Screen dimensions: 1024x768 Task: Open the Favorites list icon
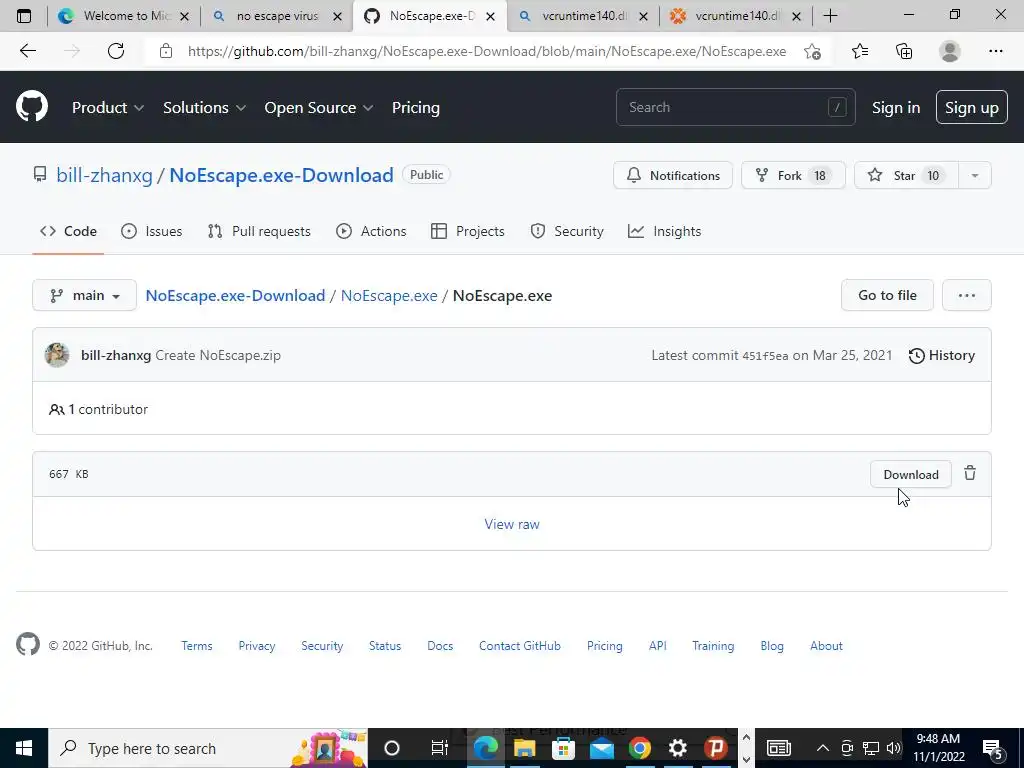pos(860,51)
